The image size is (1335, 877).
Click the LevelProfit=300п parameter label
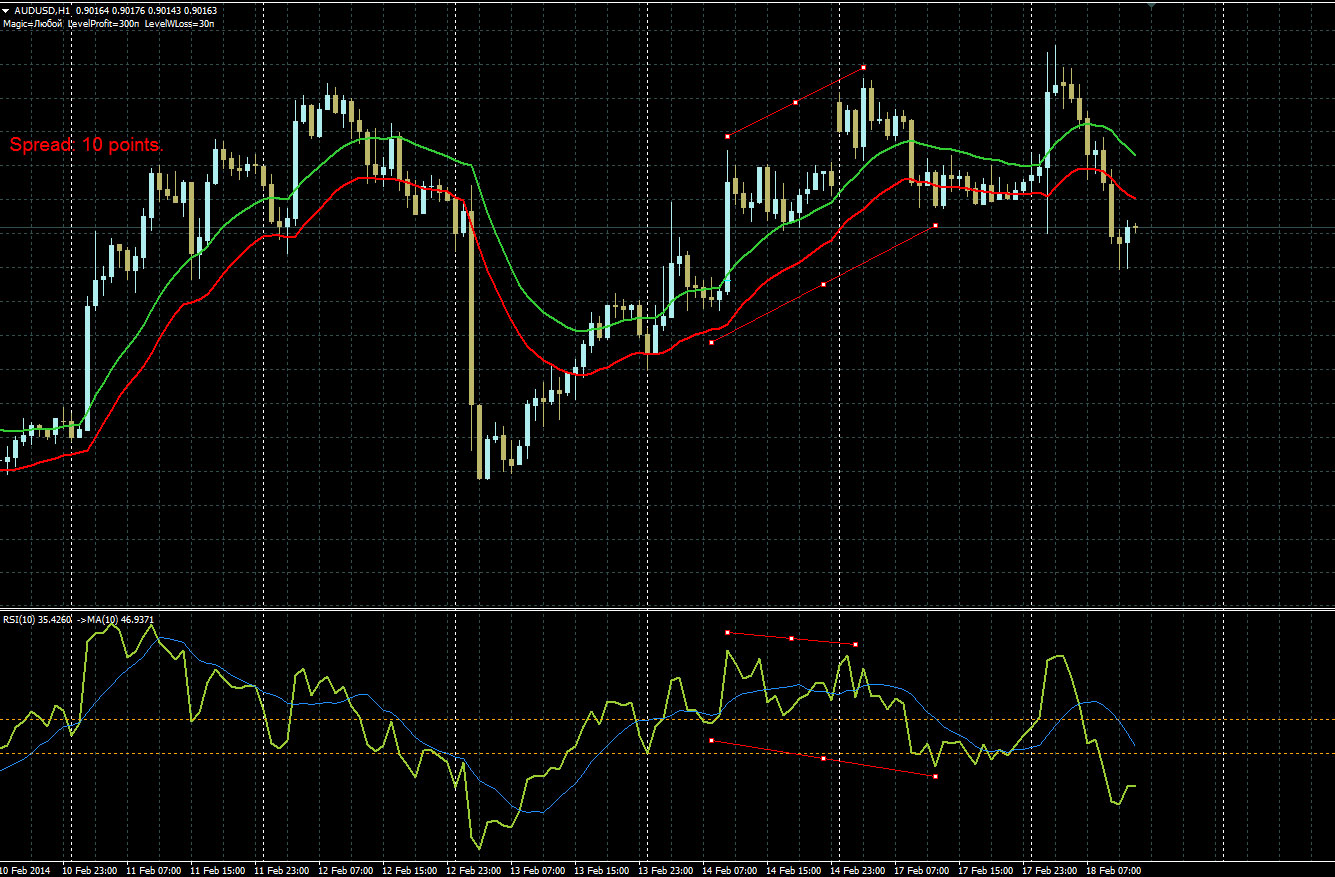pos(103,22)
